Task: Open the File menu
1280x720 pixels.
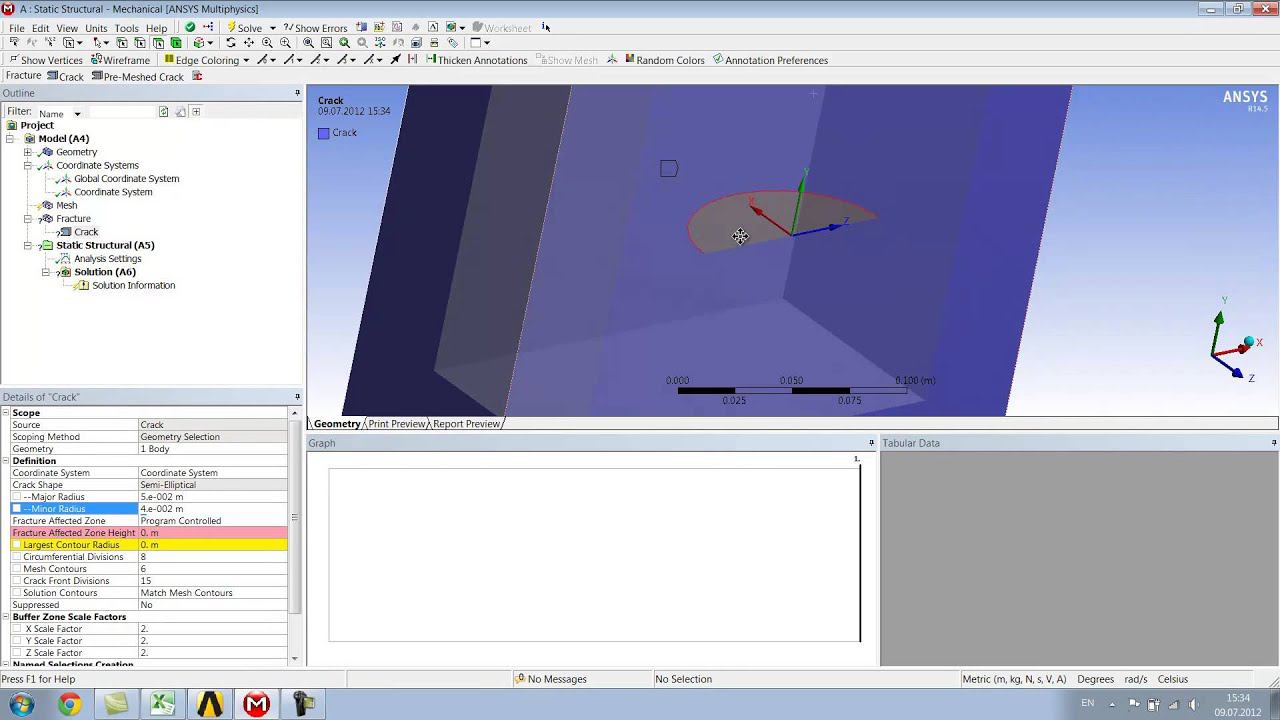Action: point(17,28)
